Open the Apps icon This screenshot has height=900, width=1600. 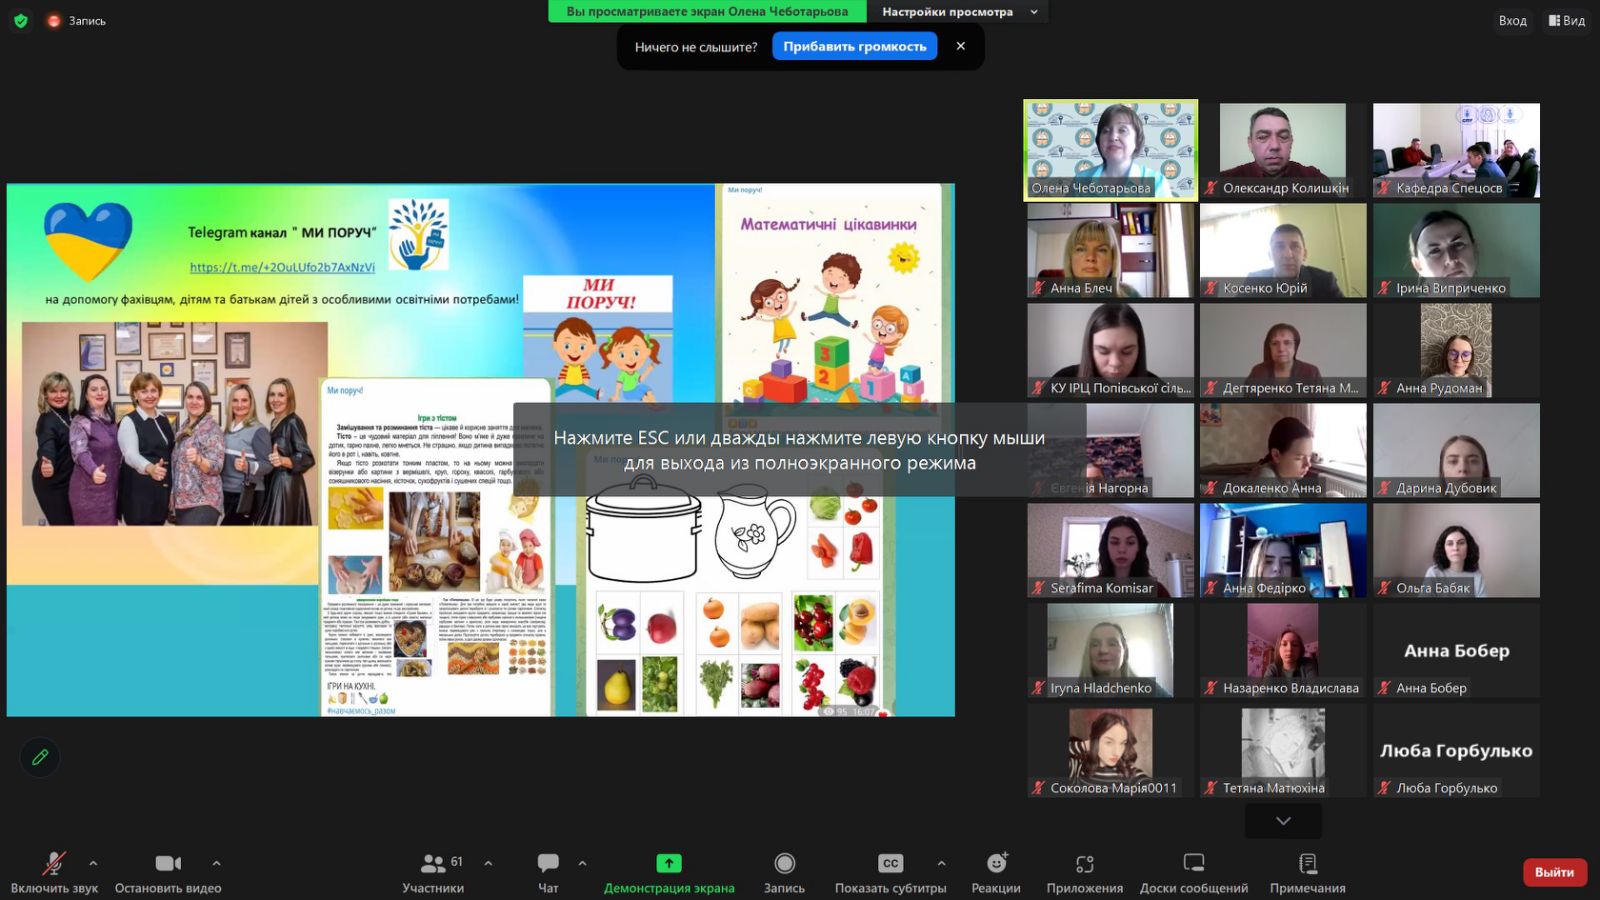pyautogui.click(x=1084, y=863)
